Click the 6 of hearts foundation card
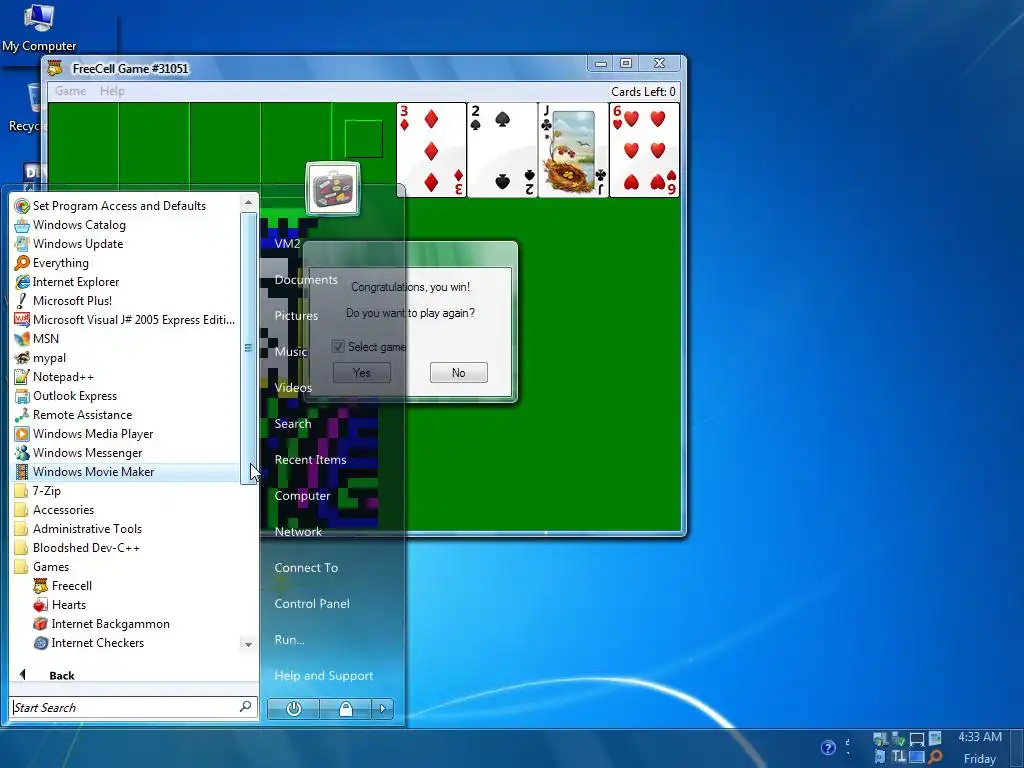1024x768 pixels. [x=645, y=150]
